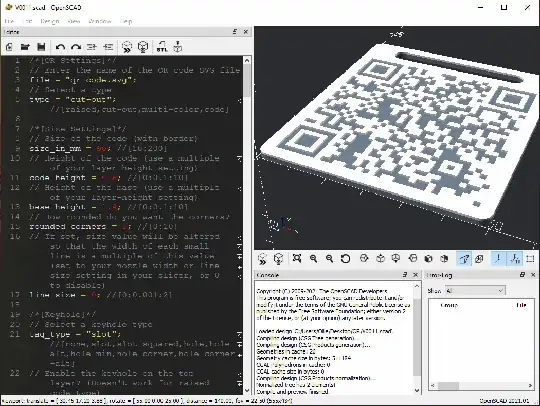Click the Error-Log horizontal scrollbar thumb
Screen dimensions: 540x406
coord(448,386)
